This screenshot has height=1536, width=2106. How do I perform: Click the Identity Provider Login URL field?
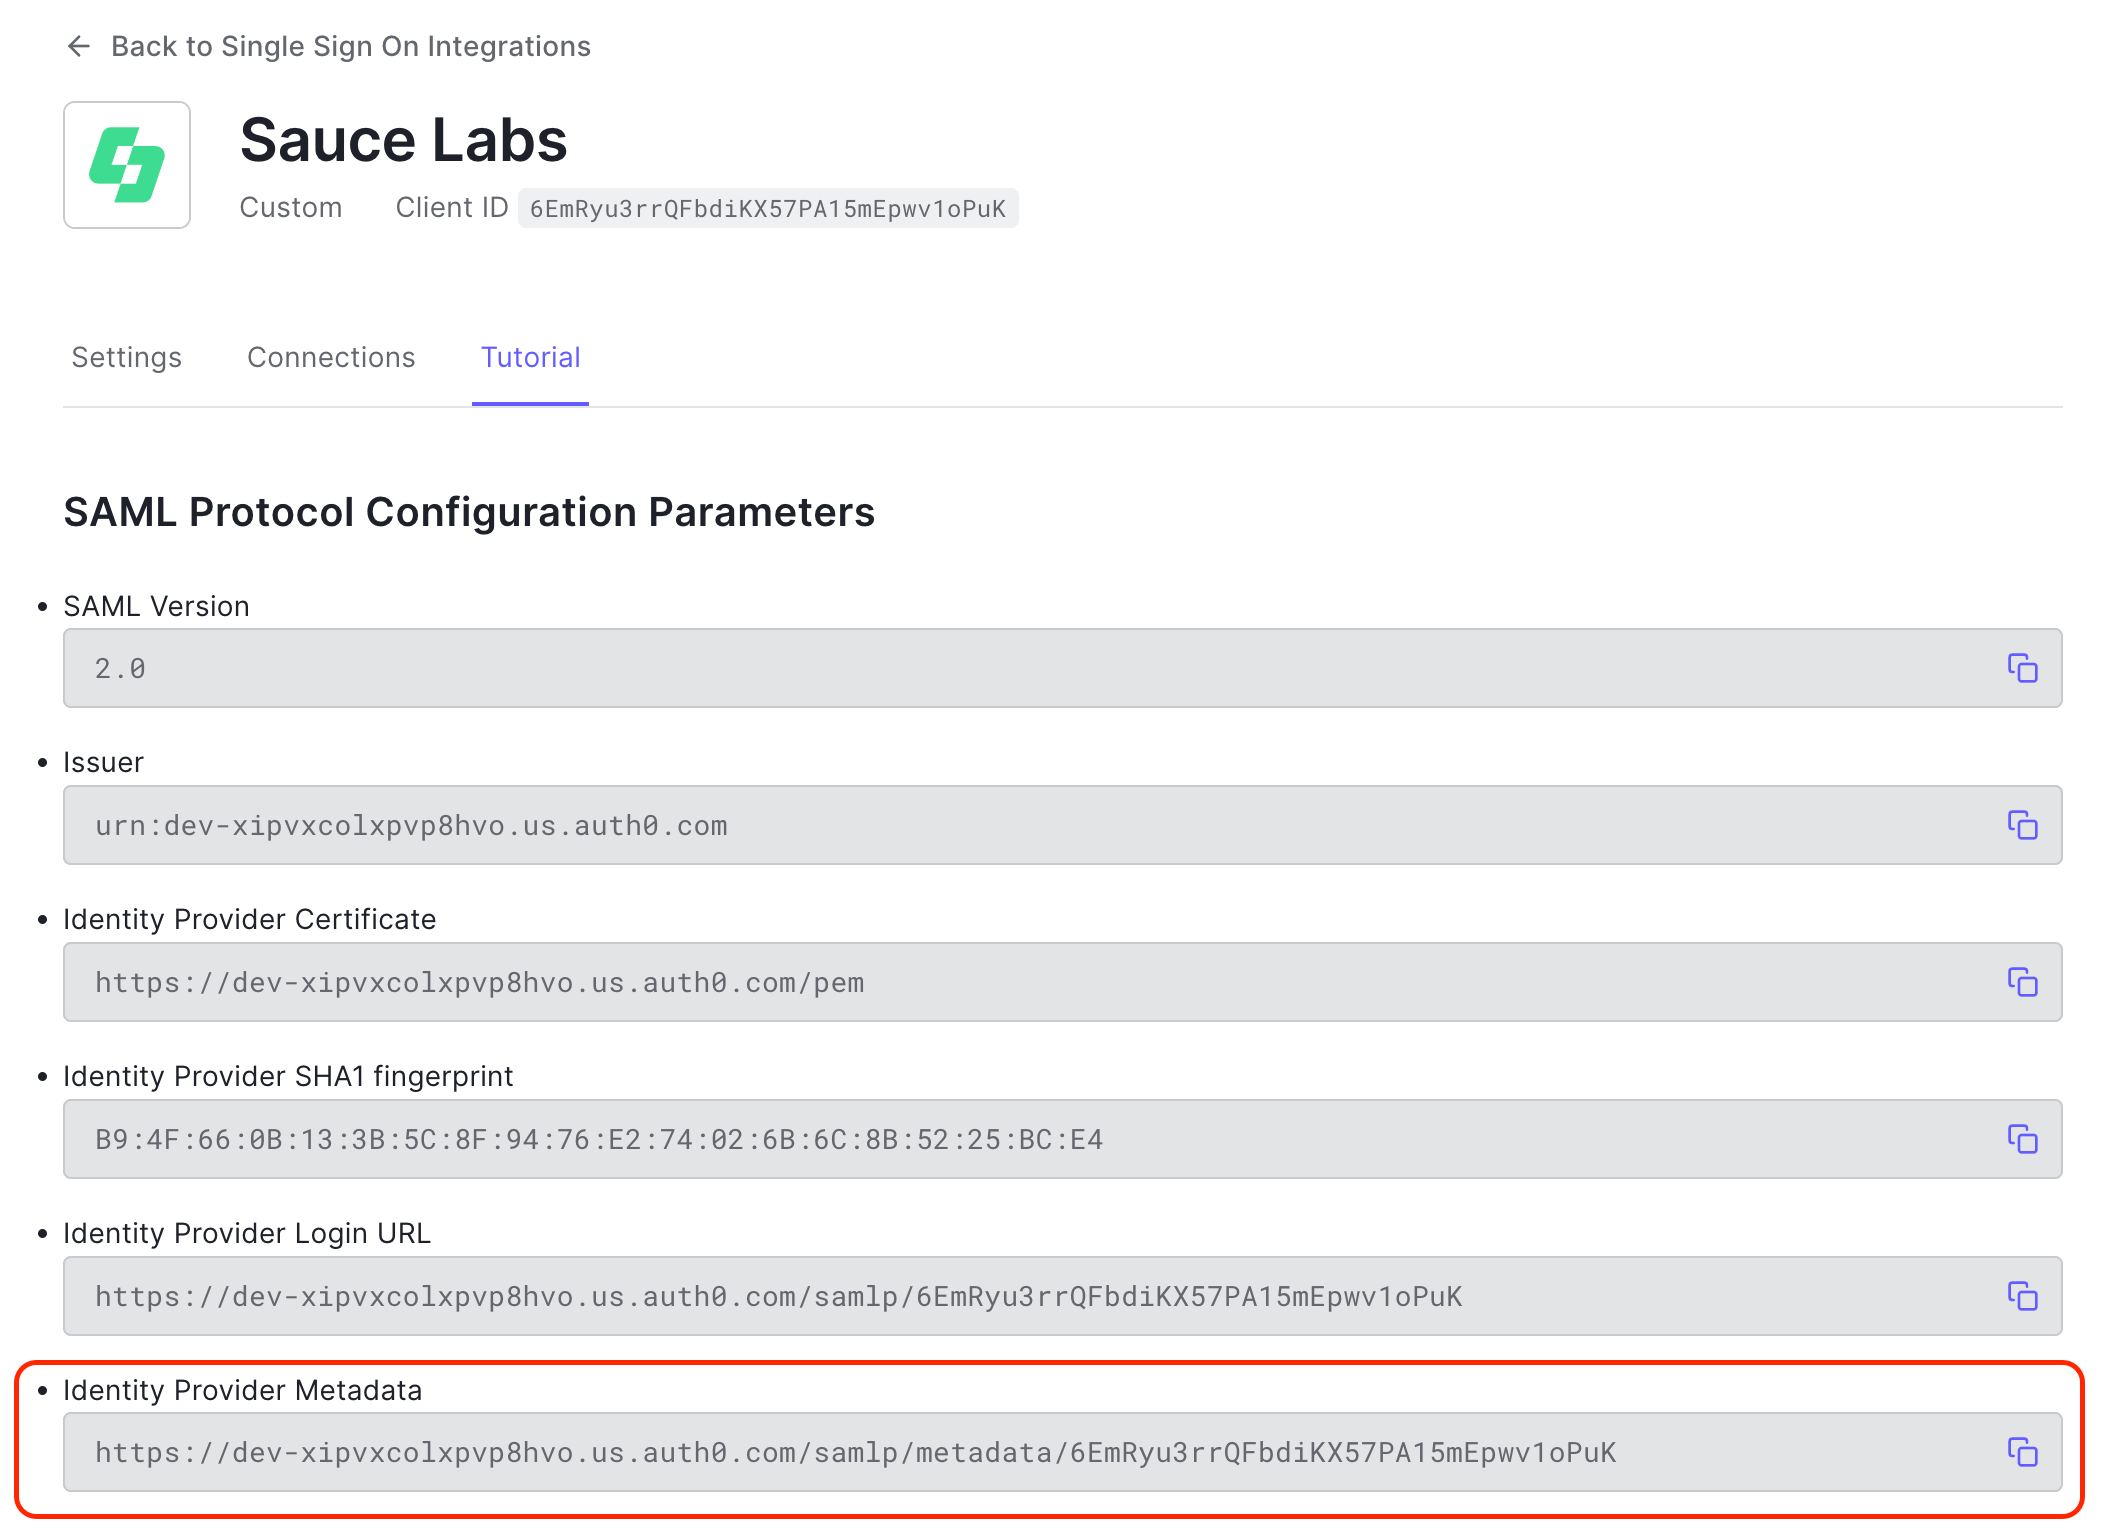pos(1000,1296)
